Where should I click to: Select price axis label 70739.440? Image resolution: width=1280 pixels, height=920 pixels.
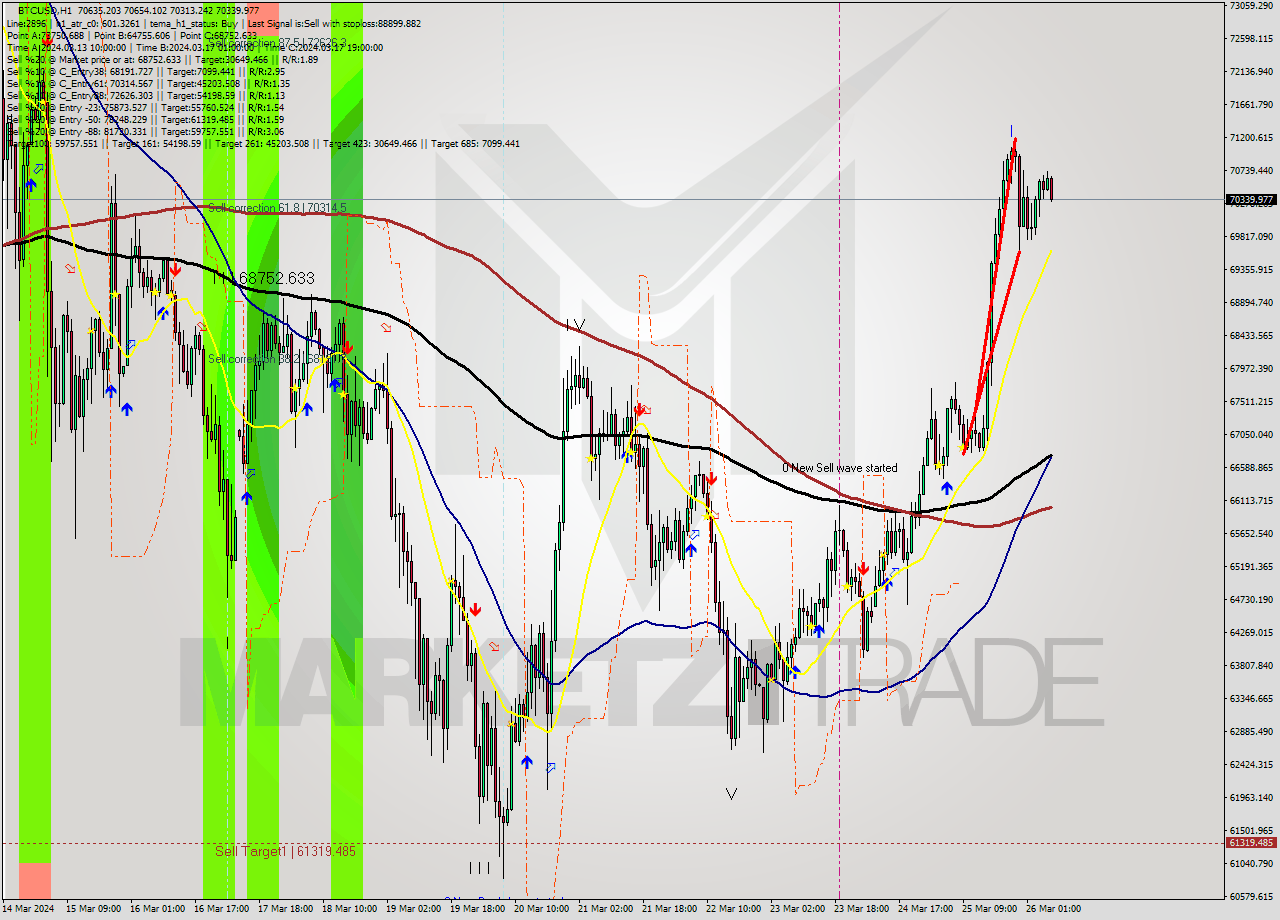point(1250,171)
